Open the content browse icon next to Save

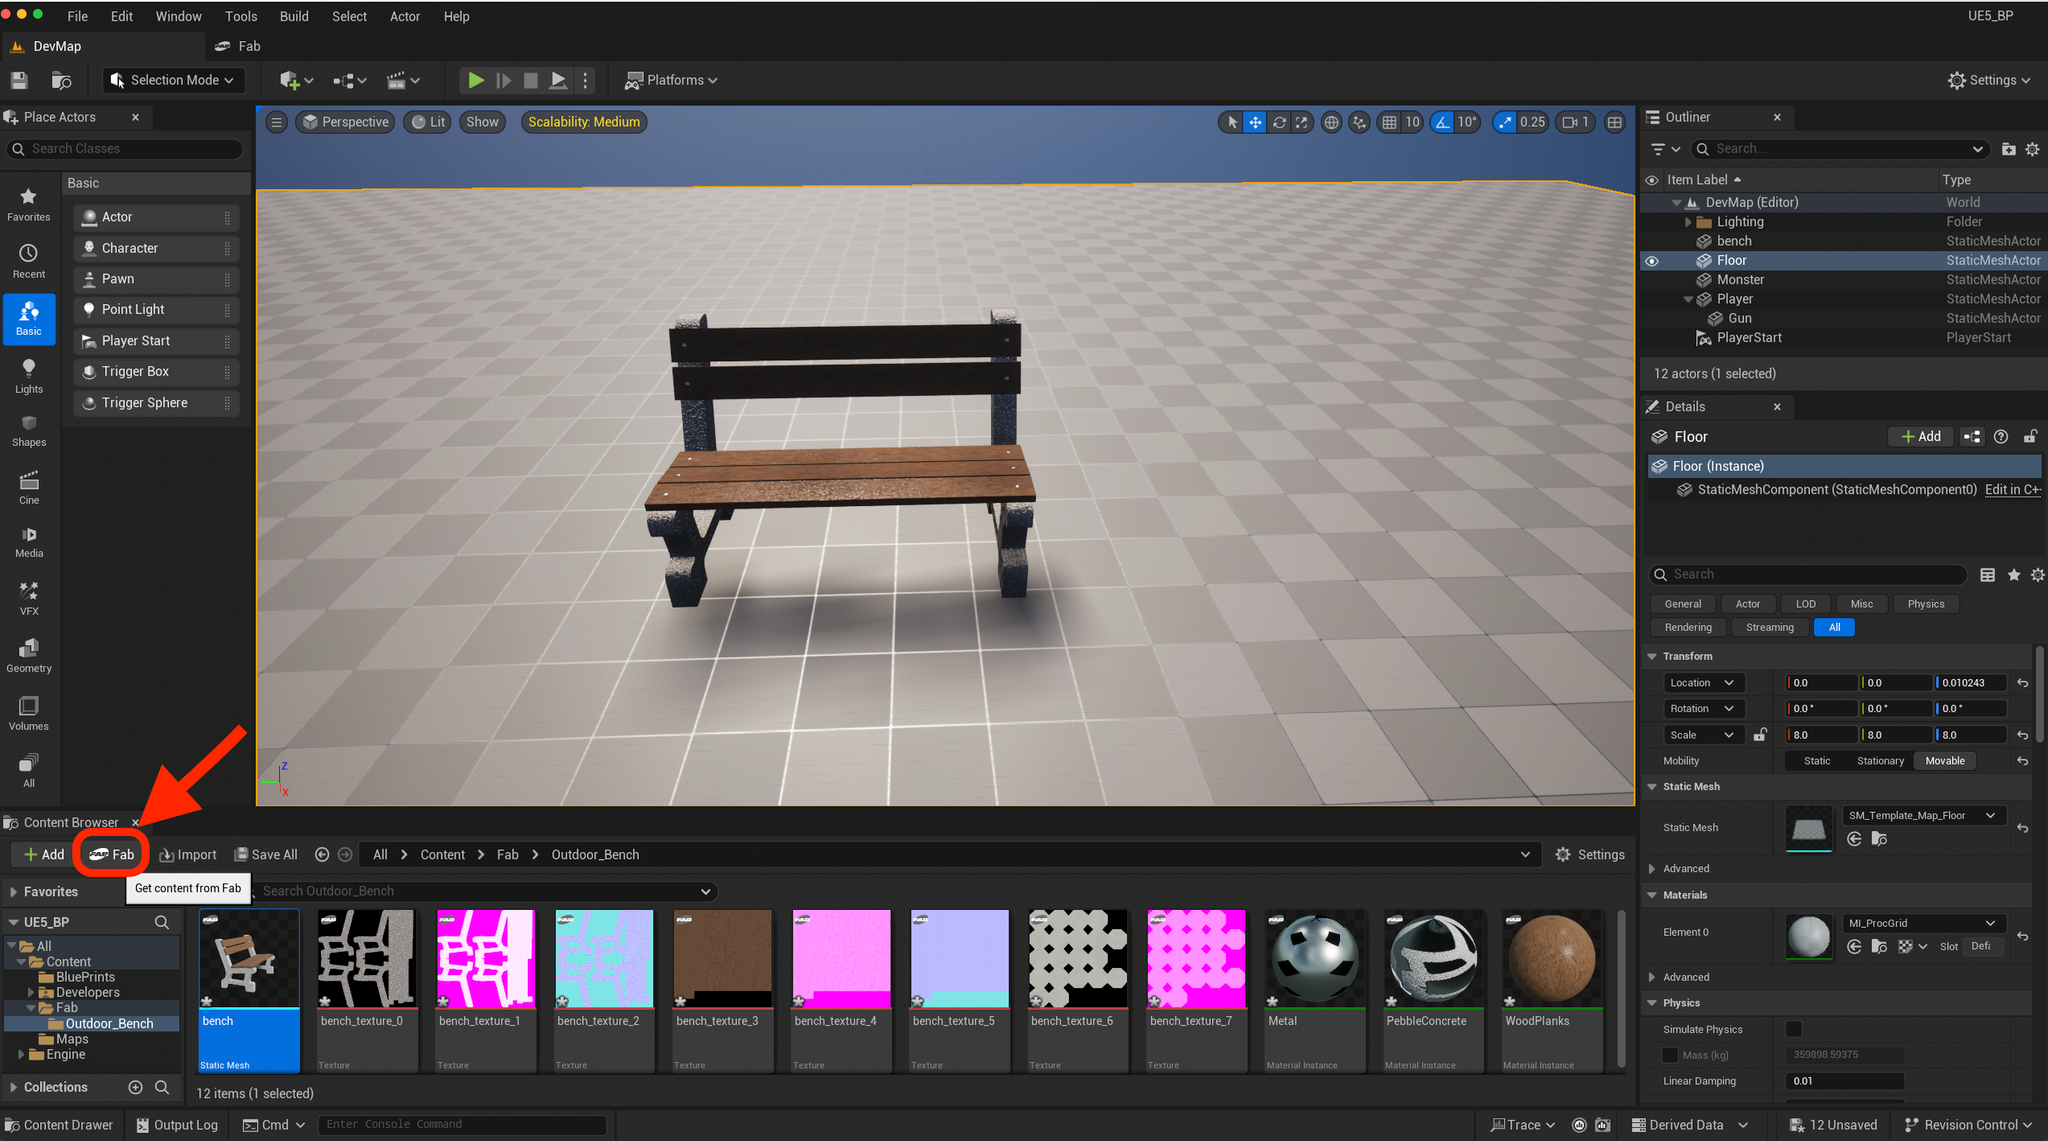point(61,80)
